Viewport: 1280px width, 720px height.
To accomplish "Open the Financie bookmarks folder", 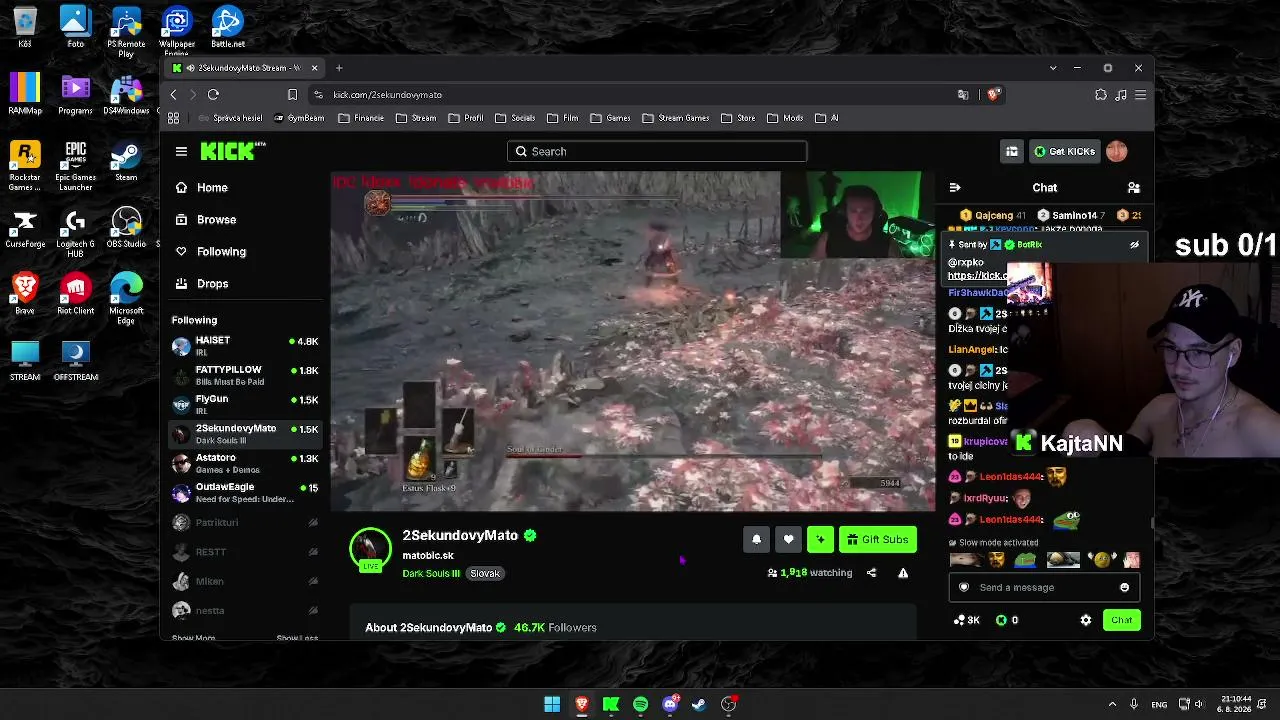I will pos(361,118).
